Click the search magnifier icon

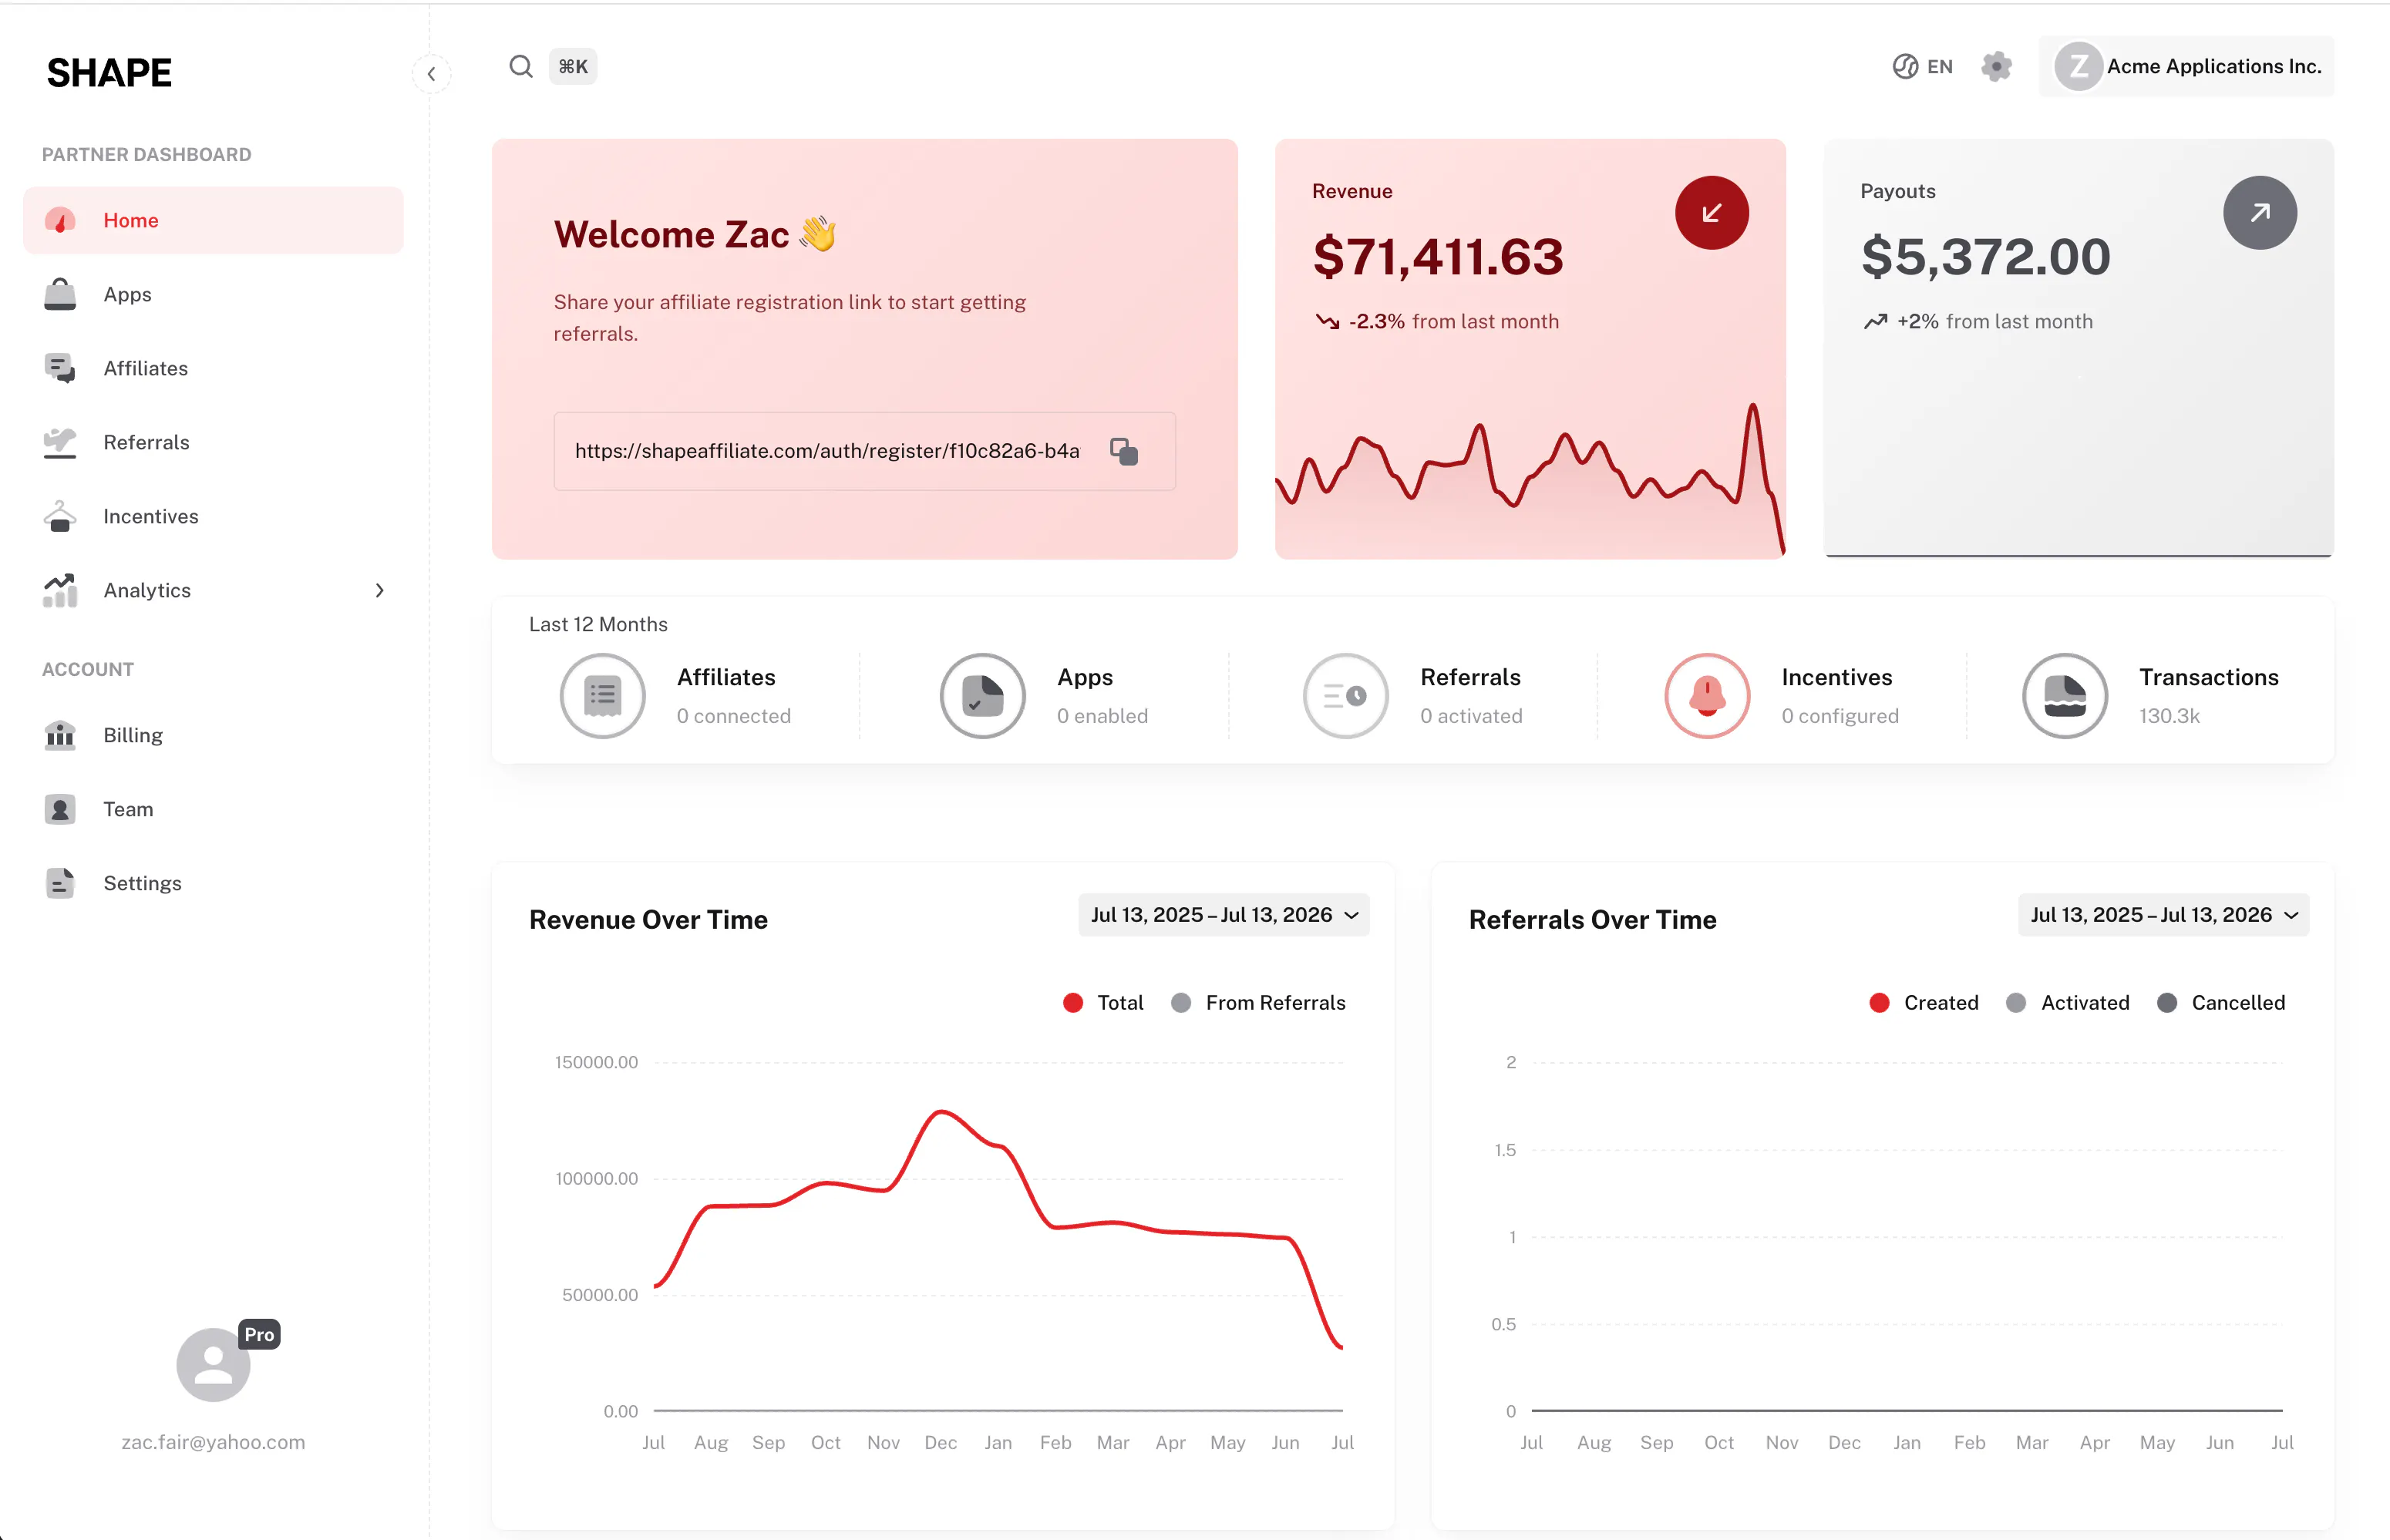(521, 66)
